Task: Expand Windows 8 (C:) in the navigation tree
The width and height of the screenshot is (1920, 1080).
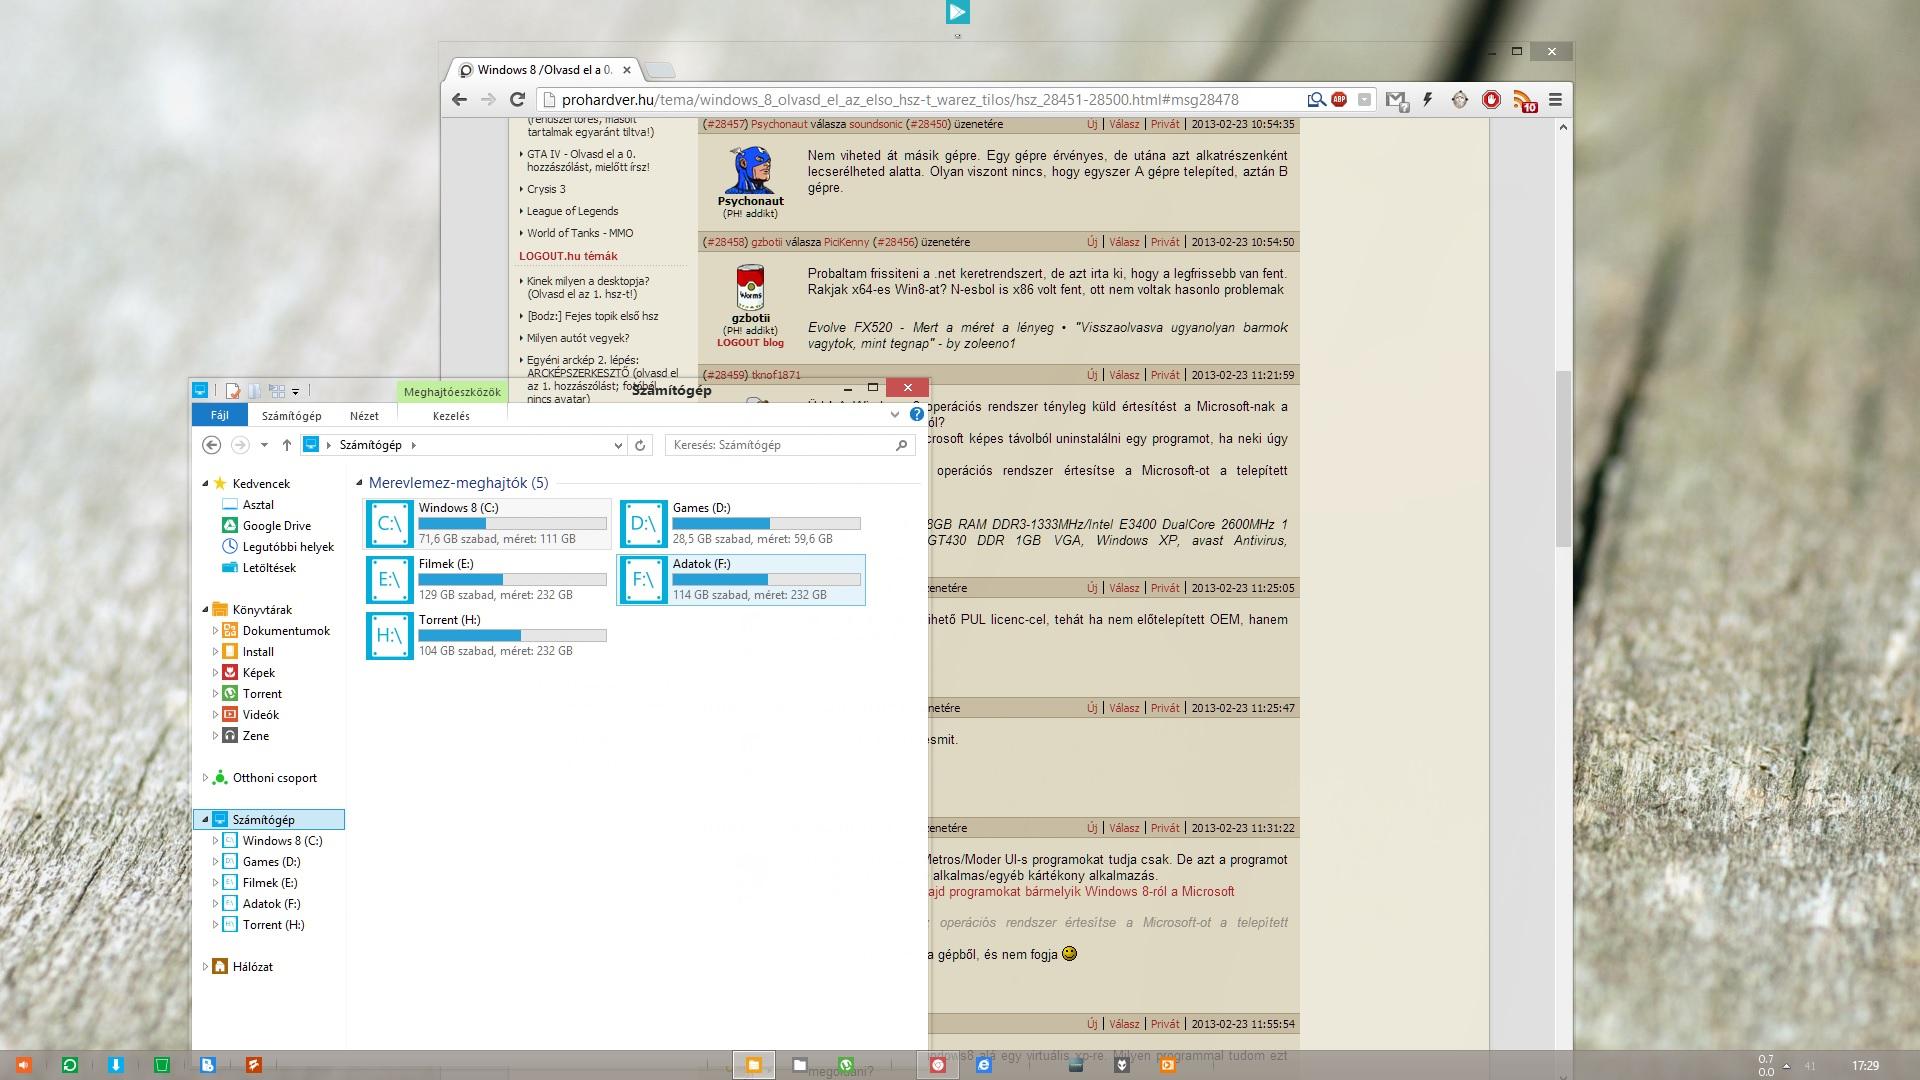Action: [215, 841]
